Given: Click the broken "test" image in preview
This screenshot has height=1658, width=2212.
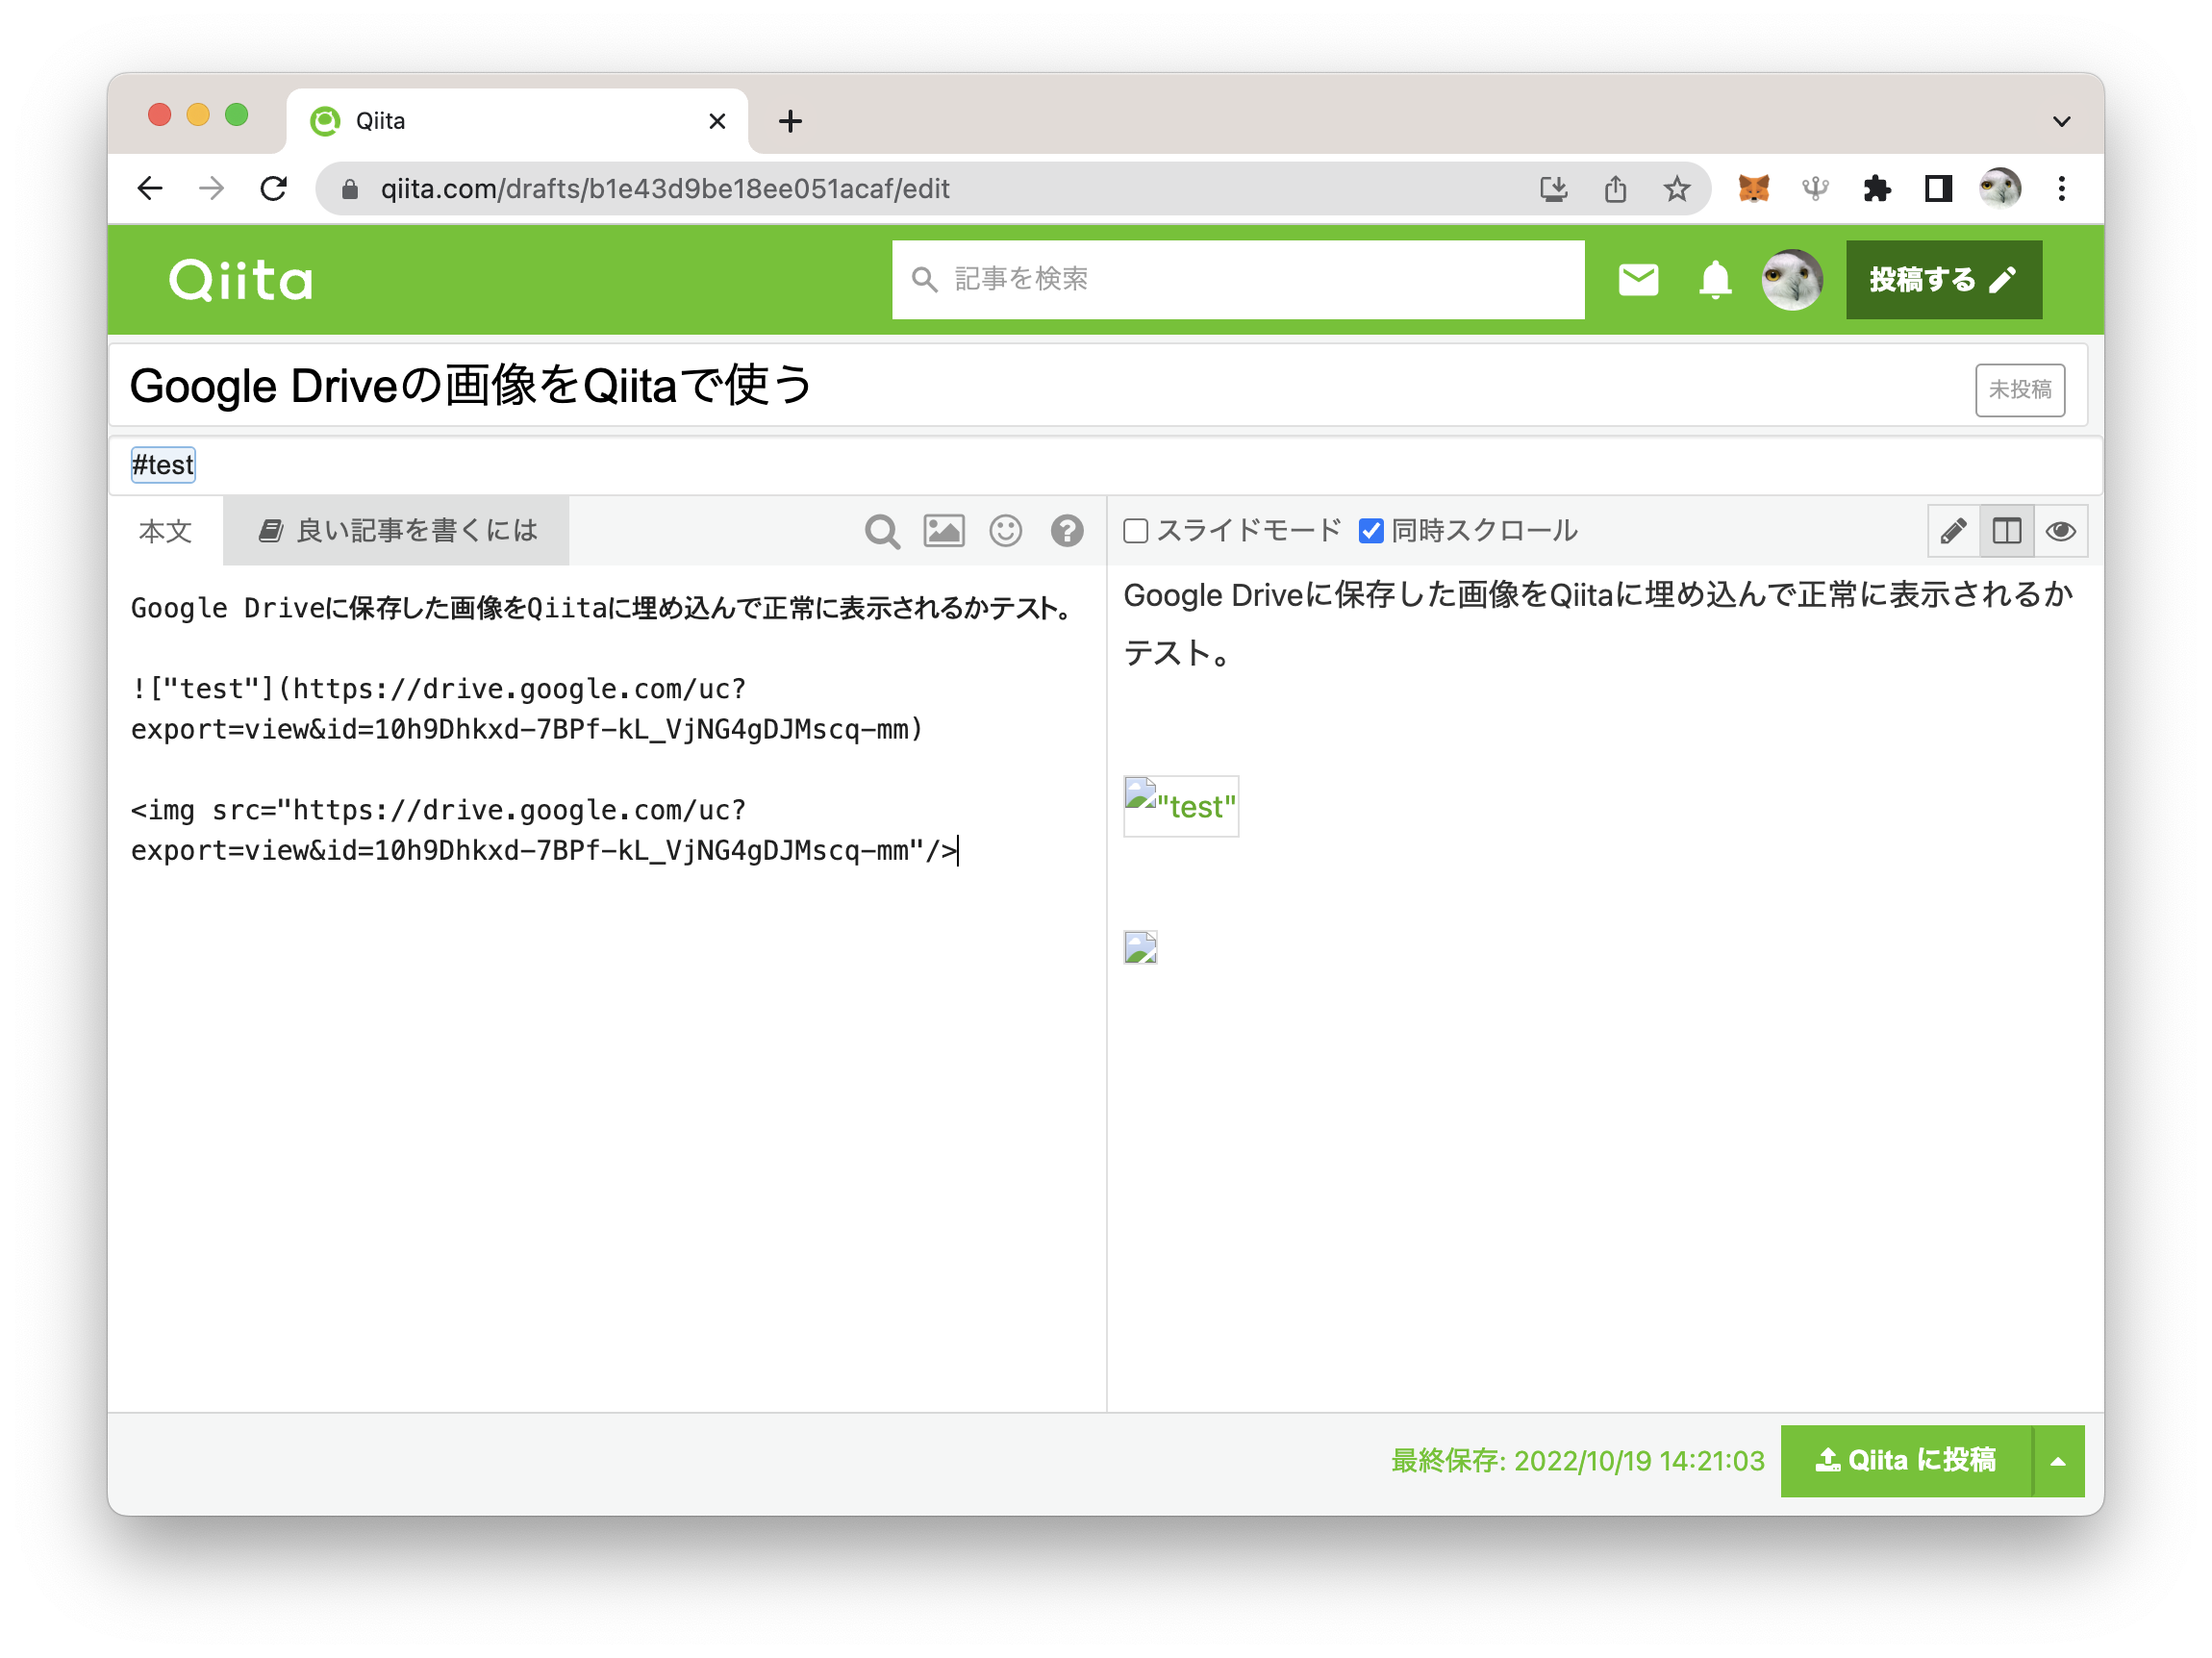Looking at the screenshot, I should (1181, 806).
